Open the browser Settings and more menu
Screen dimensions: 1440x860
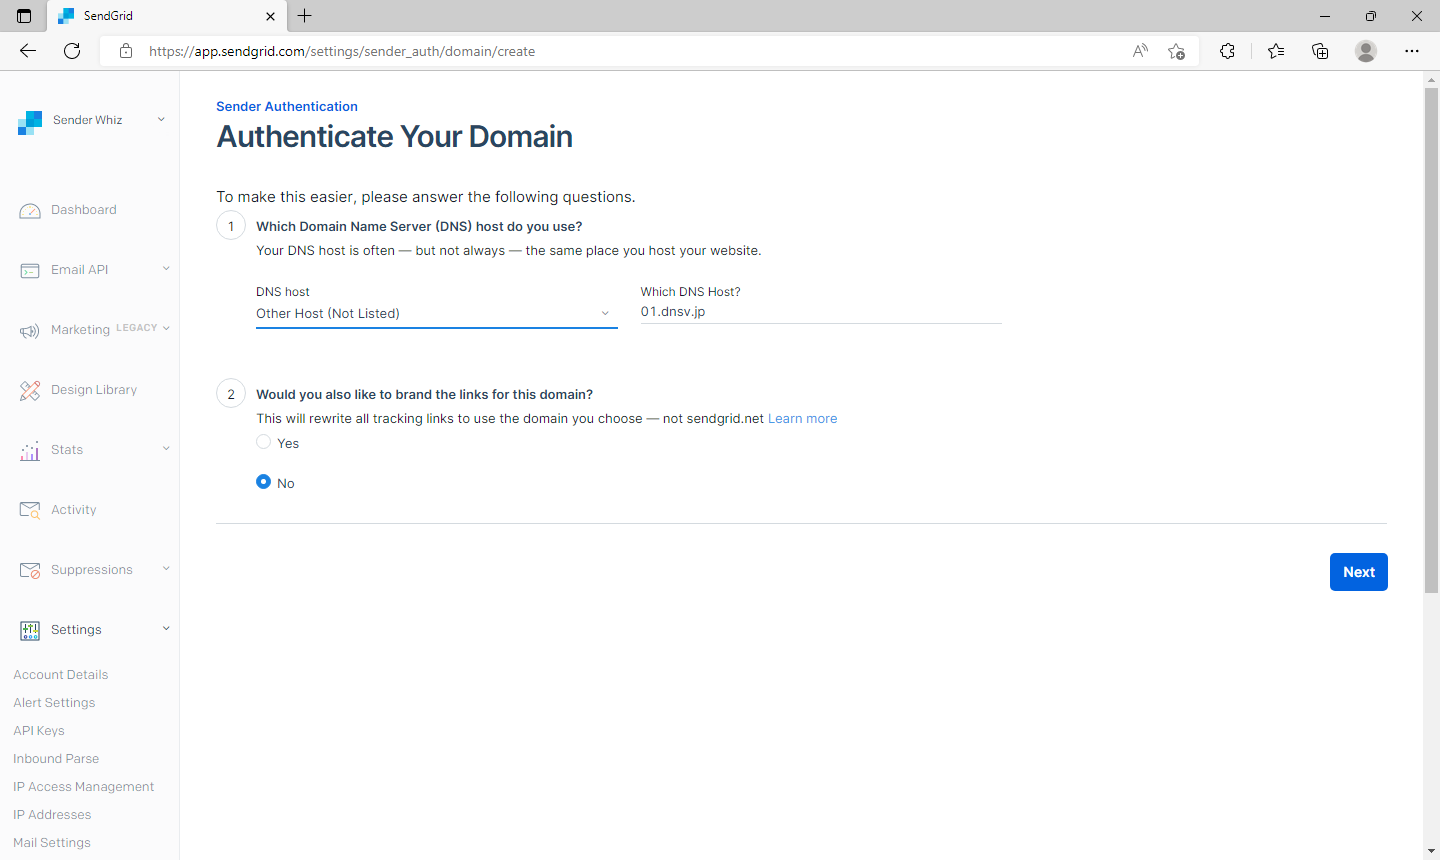1412,51
